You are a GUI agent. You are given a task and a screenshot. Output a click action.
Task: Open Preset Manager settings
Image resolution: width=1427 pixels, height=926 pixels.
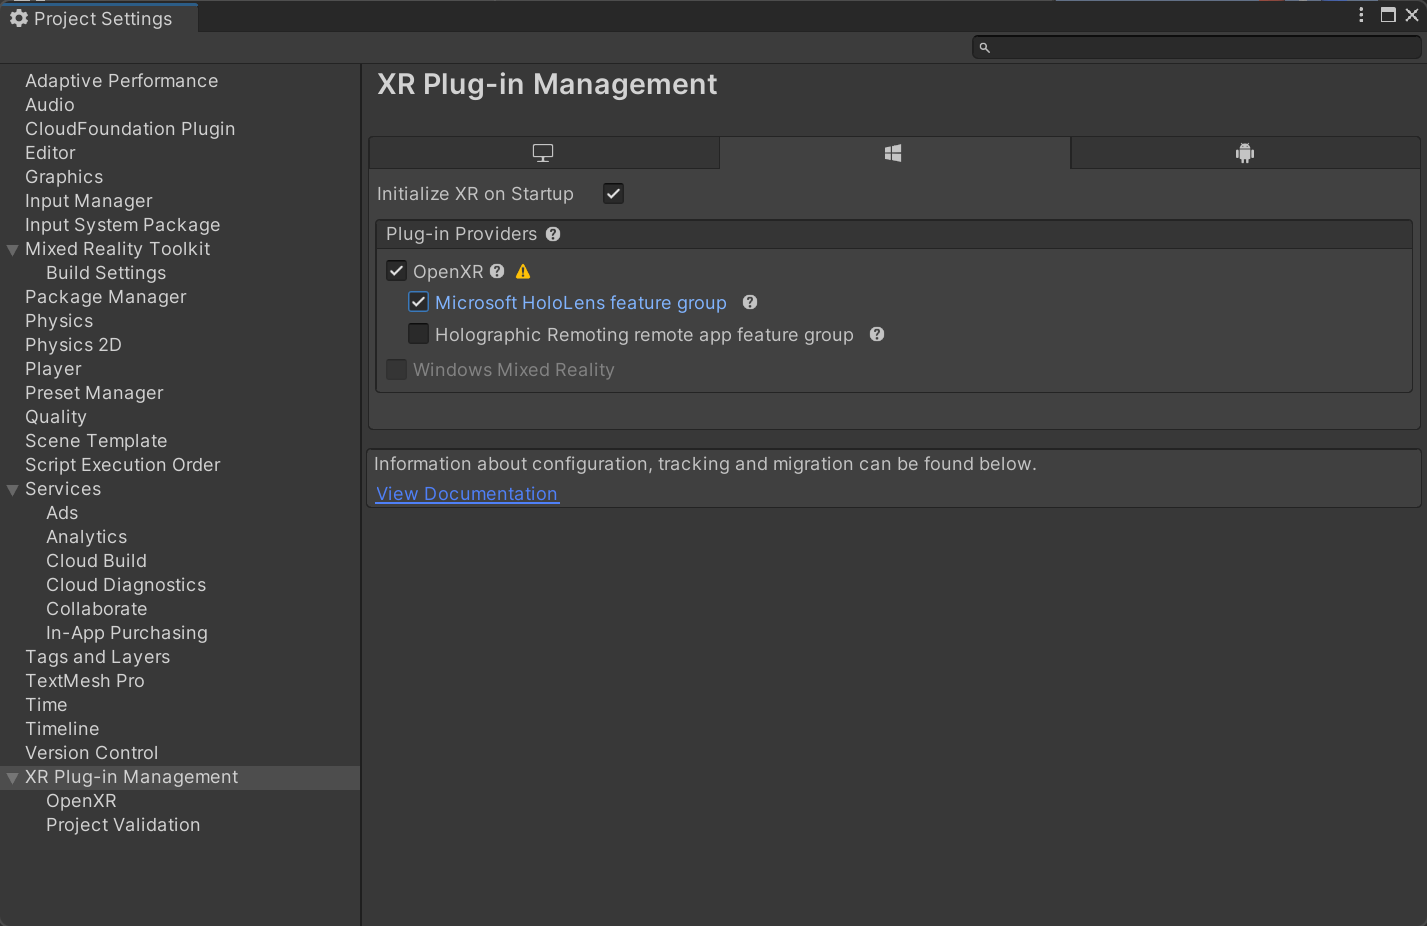94,393
